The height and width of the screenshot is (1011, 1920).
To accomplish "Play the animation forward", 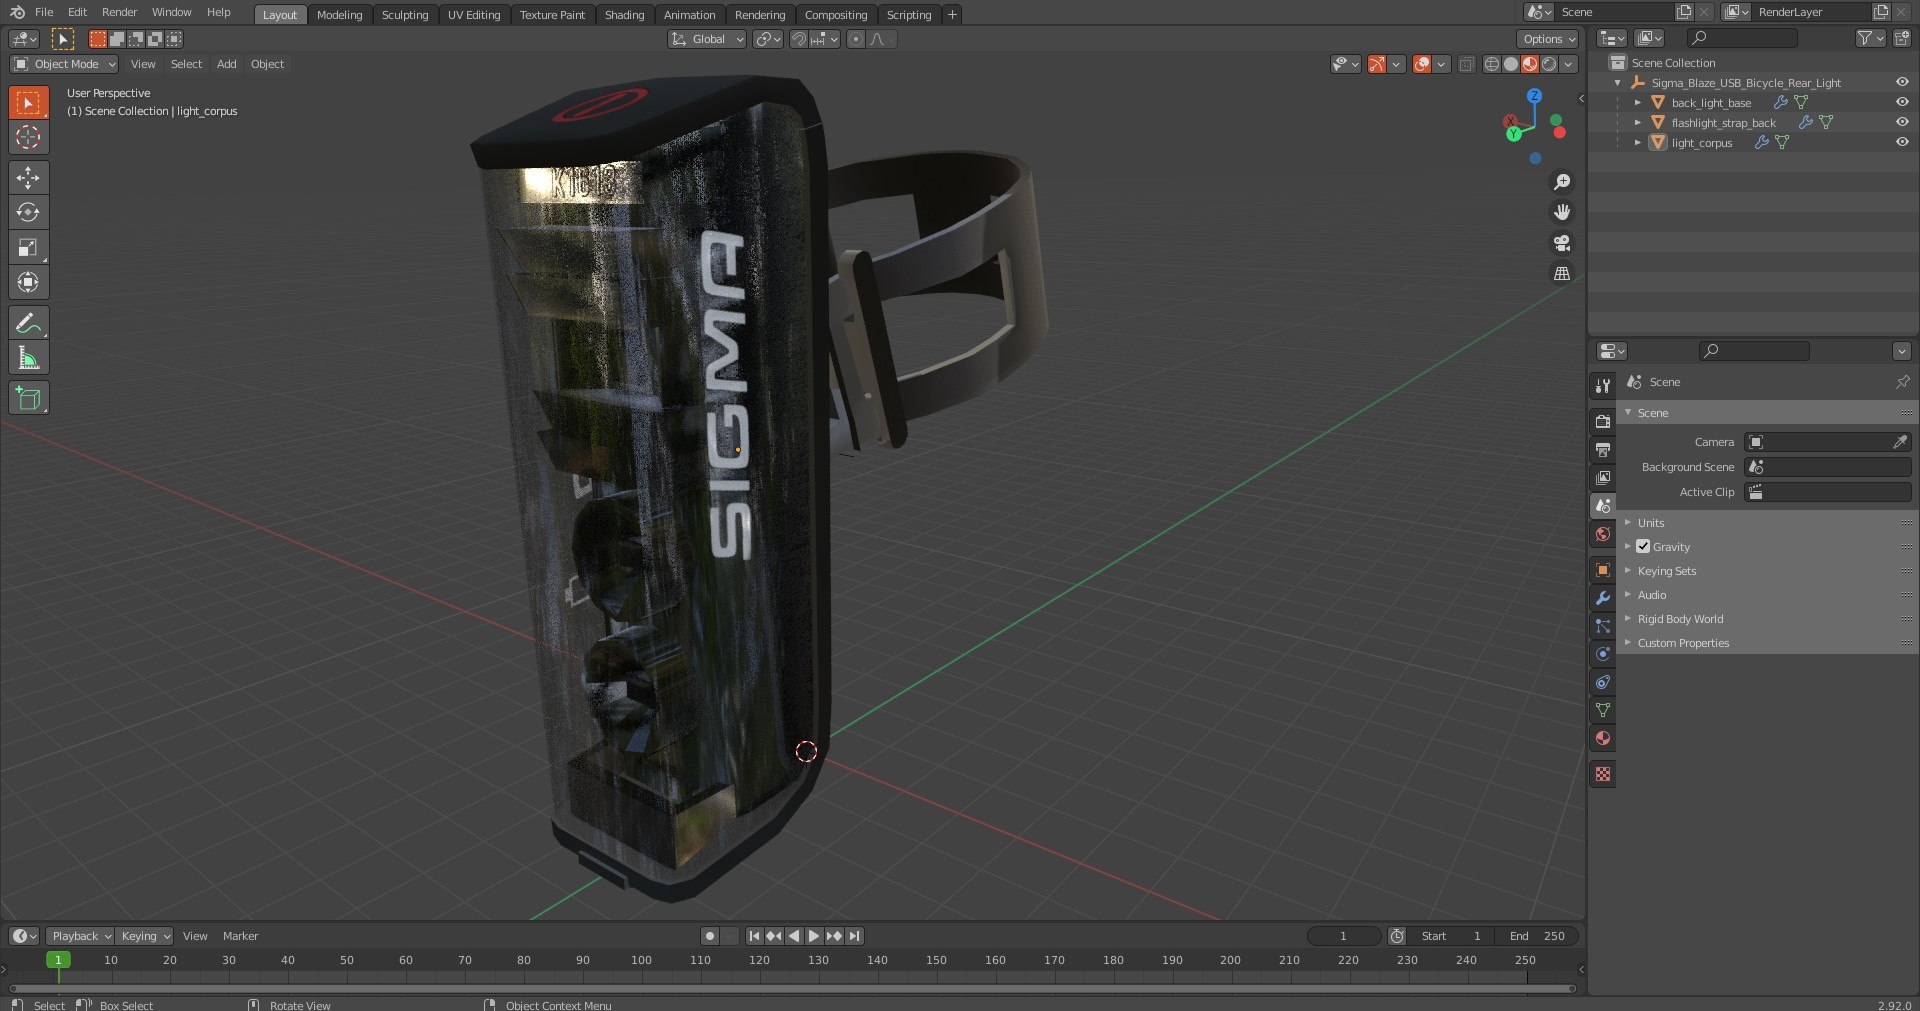I will (814, 936).
